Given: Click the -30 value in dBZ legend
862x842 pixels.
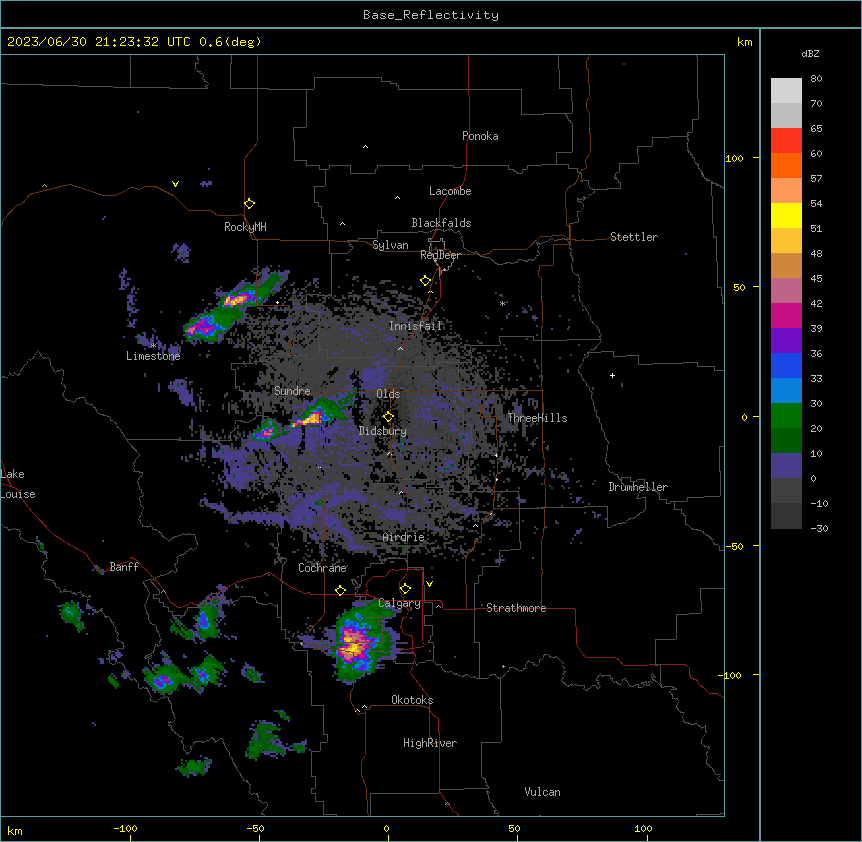Looking at the screenshot, I should point(819,528).
